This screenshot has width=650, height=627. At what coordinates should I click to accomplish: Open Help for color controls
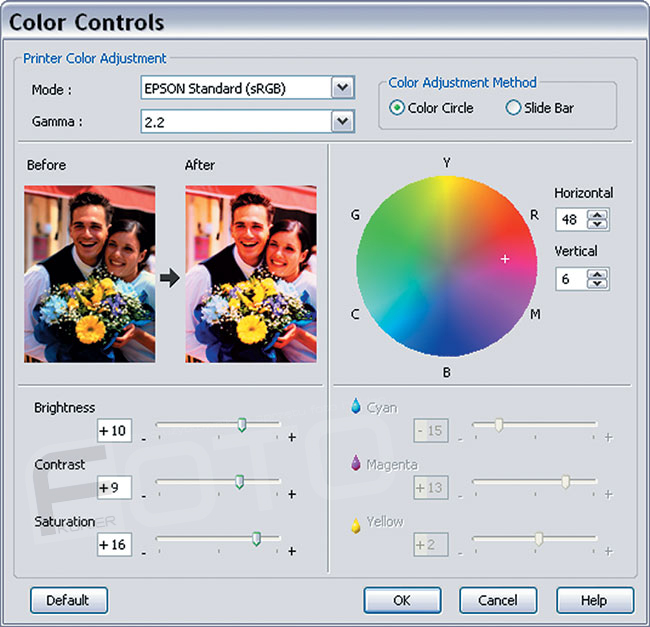(594, 600)
